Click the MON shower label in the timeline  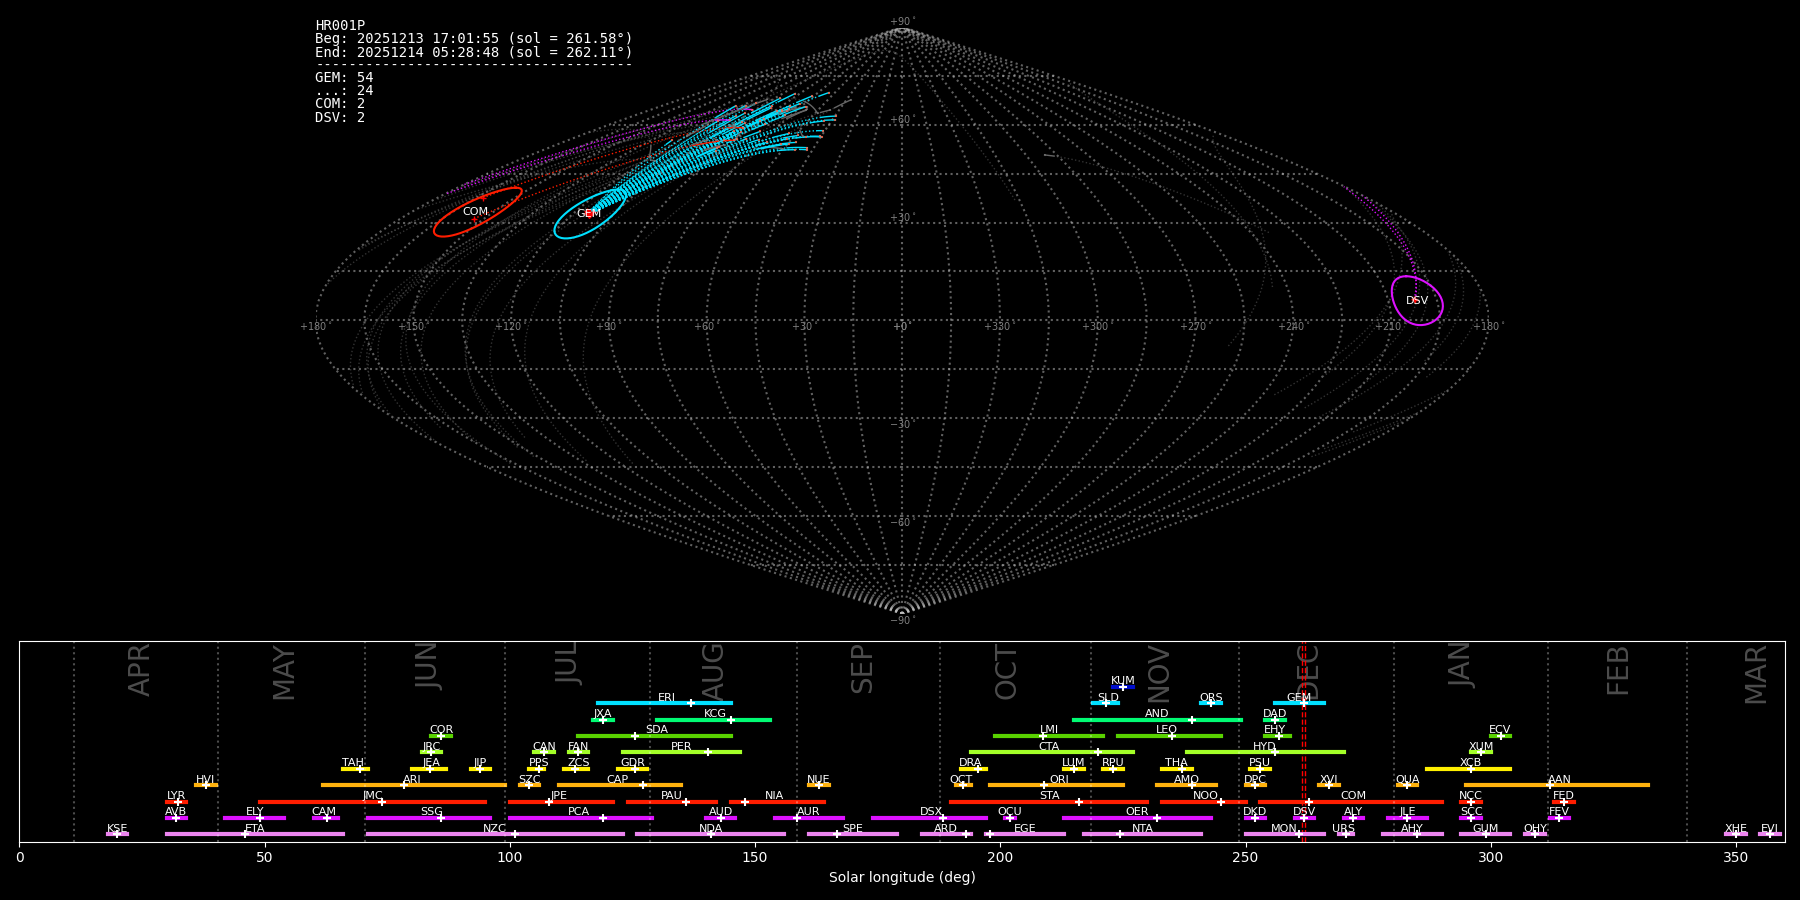pyautogui.click(x=1284, y=829)
